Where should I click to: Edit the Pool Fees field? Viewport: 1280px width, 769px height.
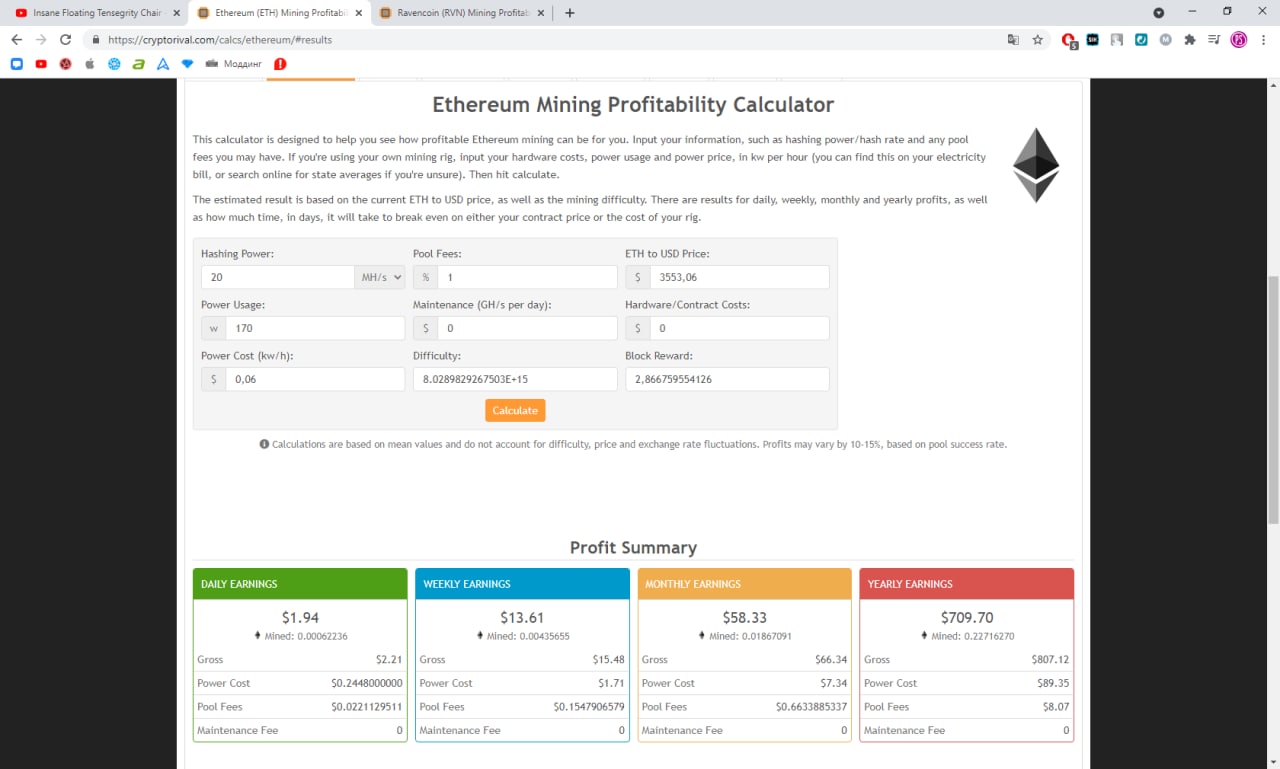(527, 277)
